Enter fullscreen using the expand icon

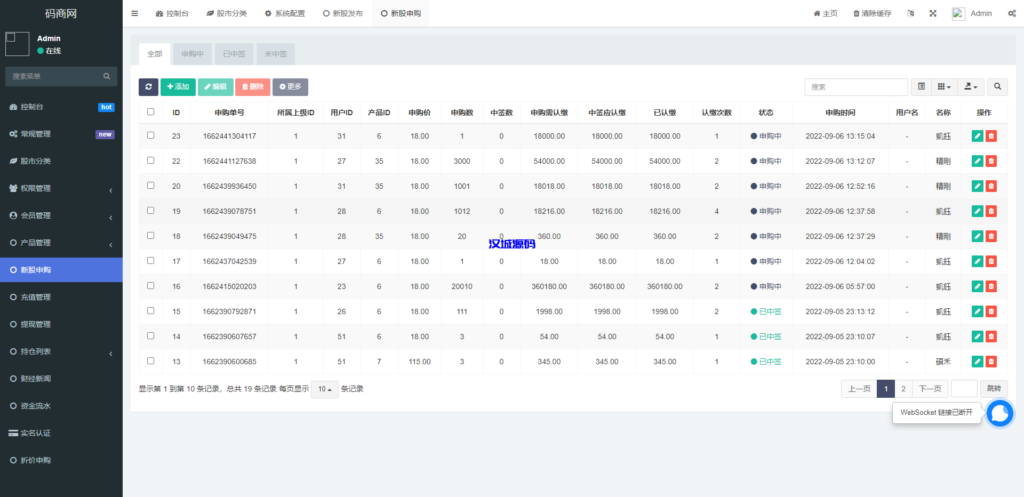pyautogui.click(x=933, y=13)
